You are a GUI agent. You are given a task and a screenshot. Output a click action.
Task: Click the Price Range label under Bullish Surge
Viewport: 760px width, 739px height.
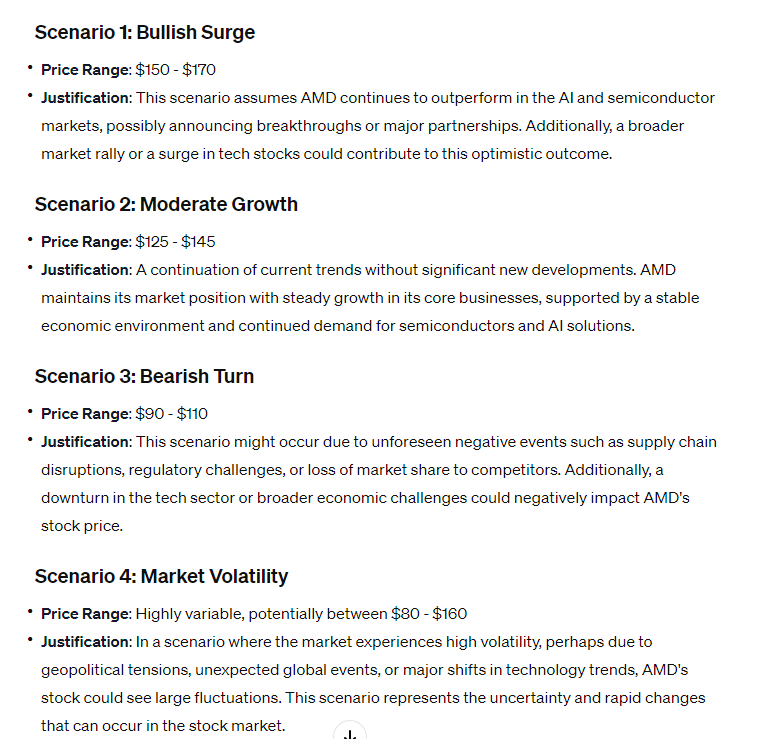click(86, 70)
